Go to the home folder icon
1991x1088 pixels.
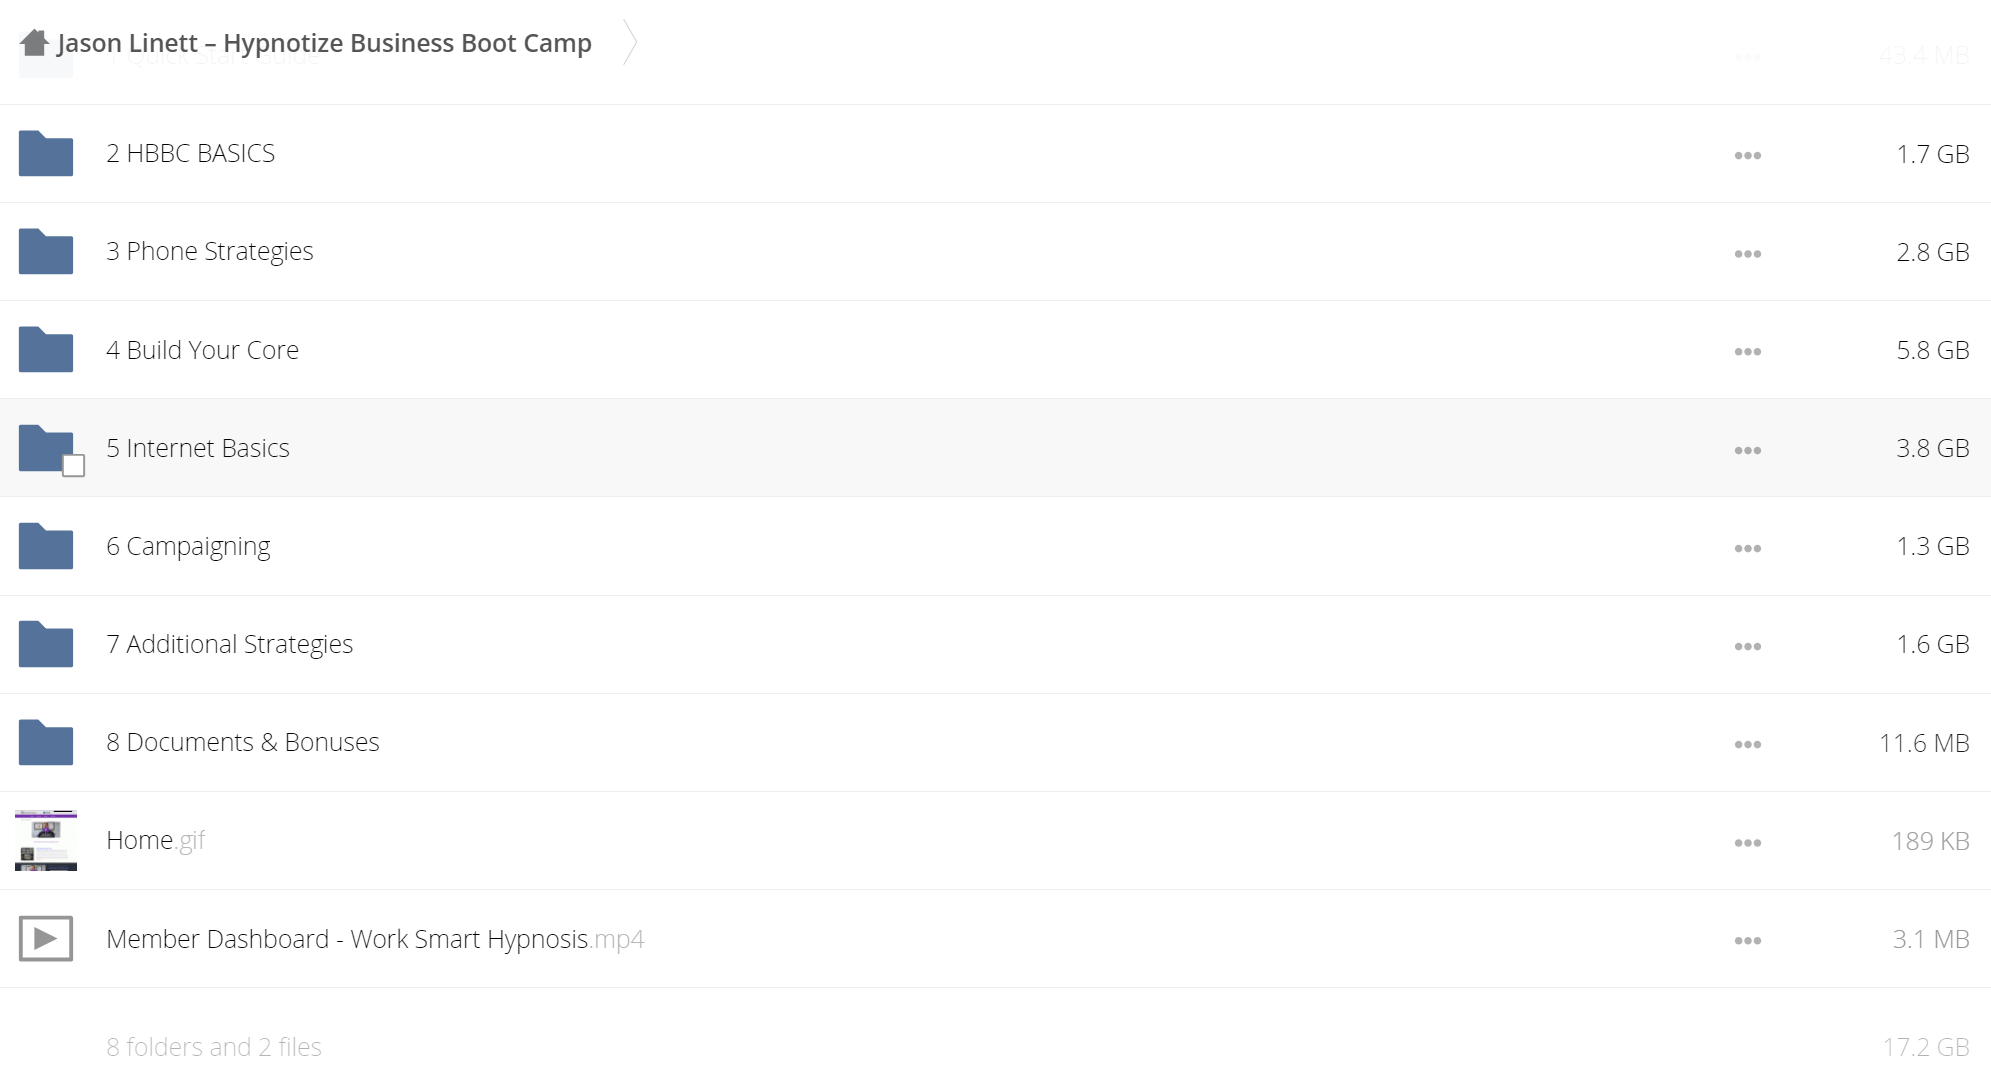pos(34,42)
